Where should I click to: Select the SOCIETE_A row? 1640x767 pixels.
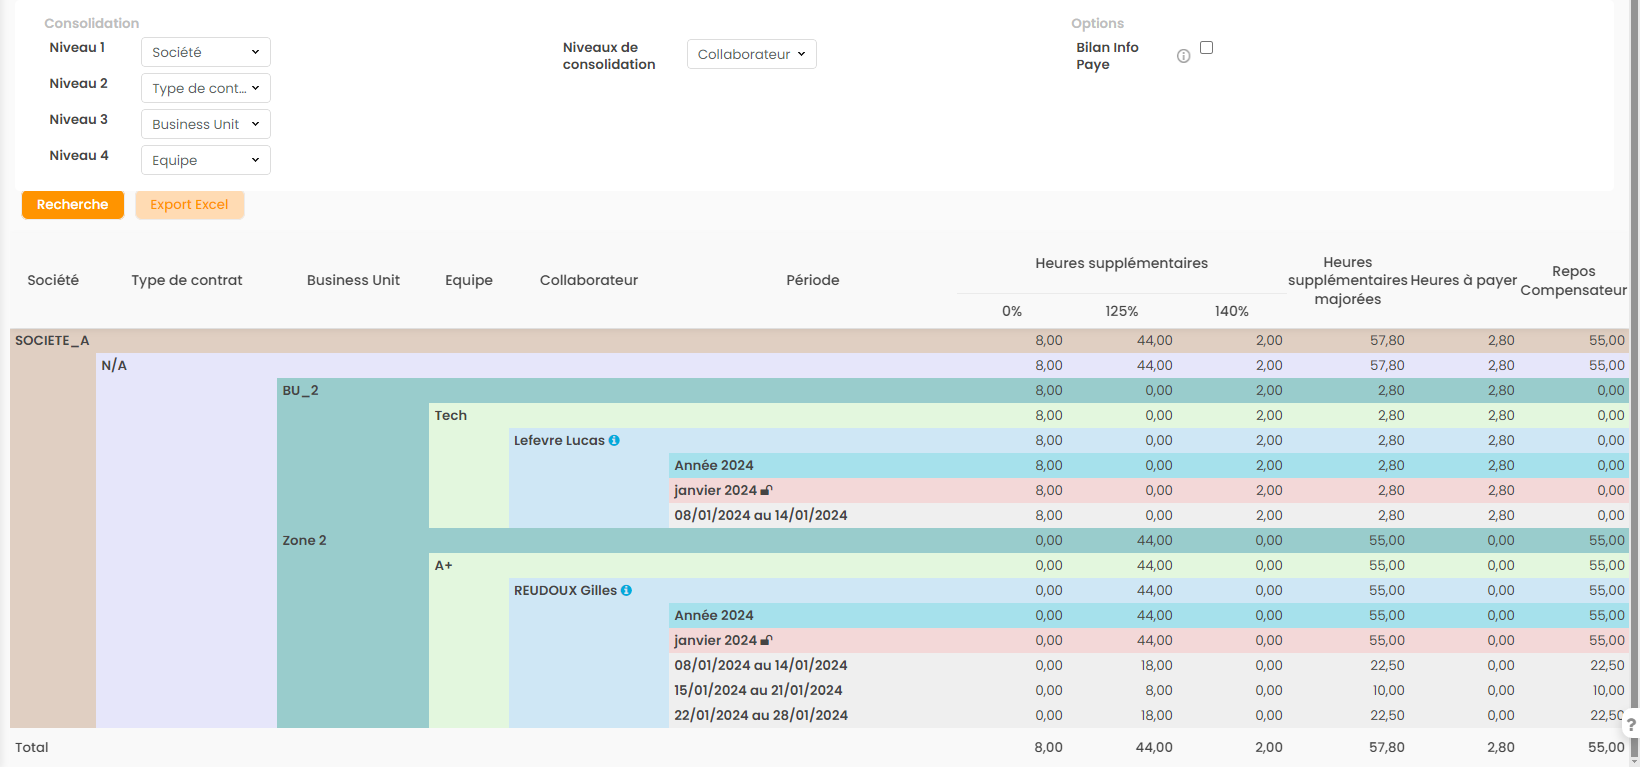click(x=52, y=341)
